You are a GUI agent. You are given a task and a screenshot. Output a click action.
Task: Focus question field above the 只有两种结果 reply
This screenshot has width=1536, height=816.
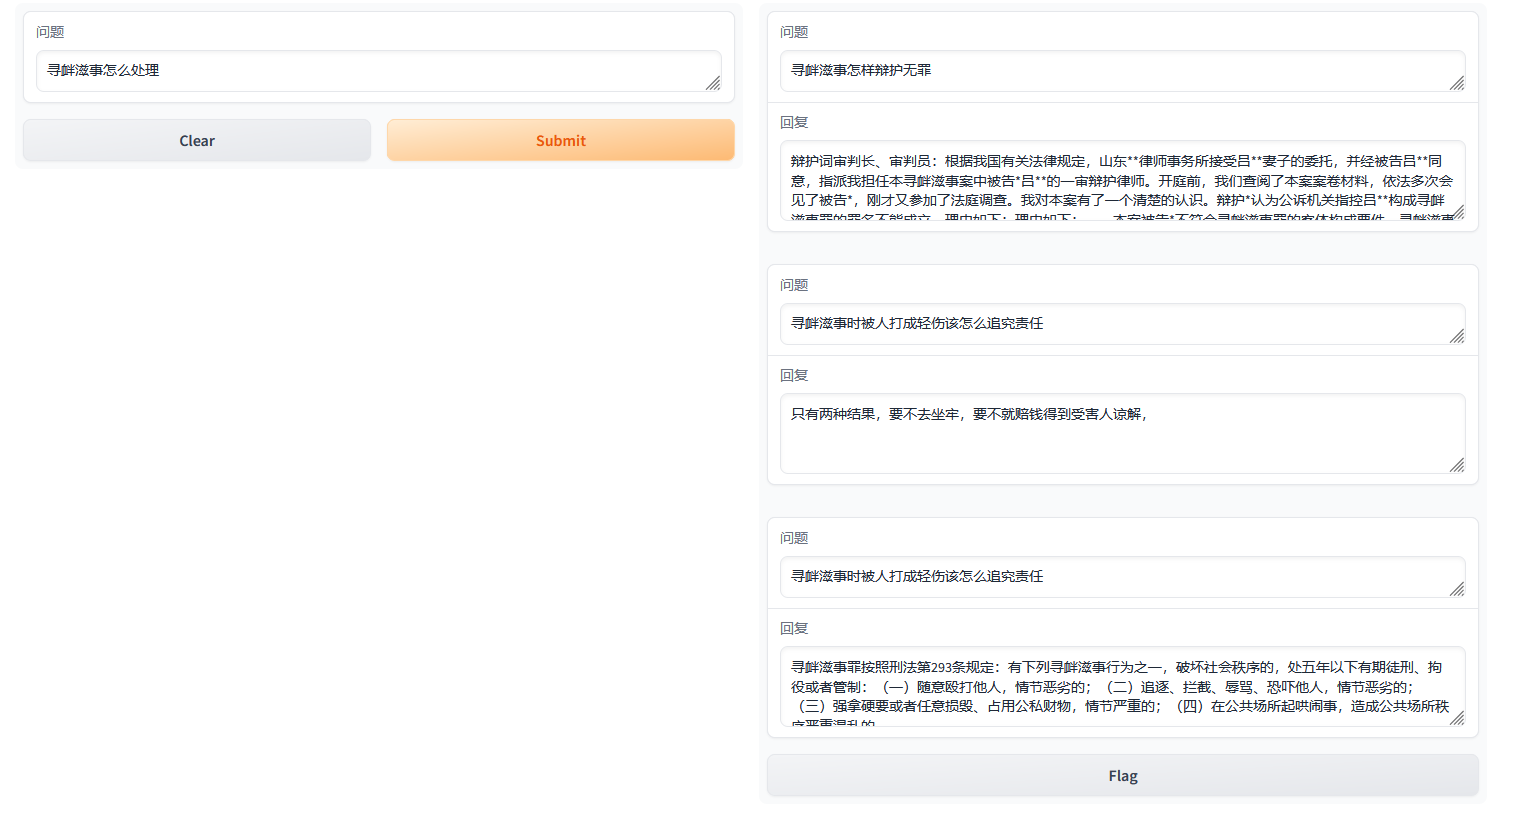pyautogui.click(x=1123, y=324)
